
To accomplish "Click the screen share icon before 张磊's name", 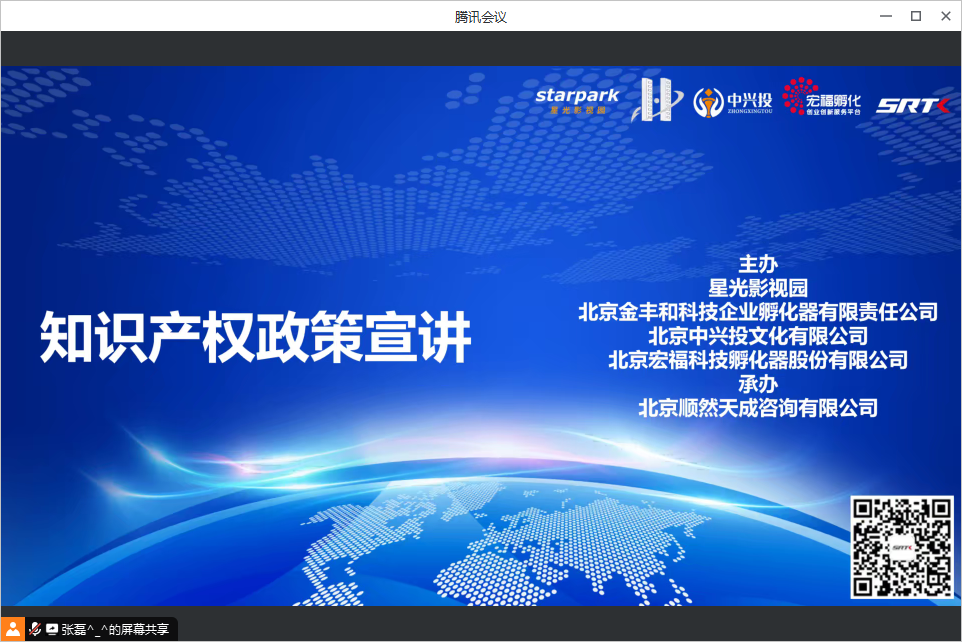I will (52, 629).
